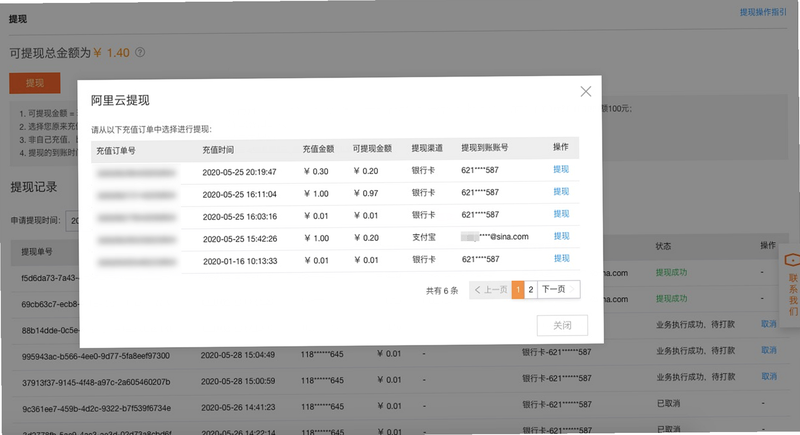
Task: Click the 关闭 button in the dialog
Action: pos(562,325)
